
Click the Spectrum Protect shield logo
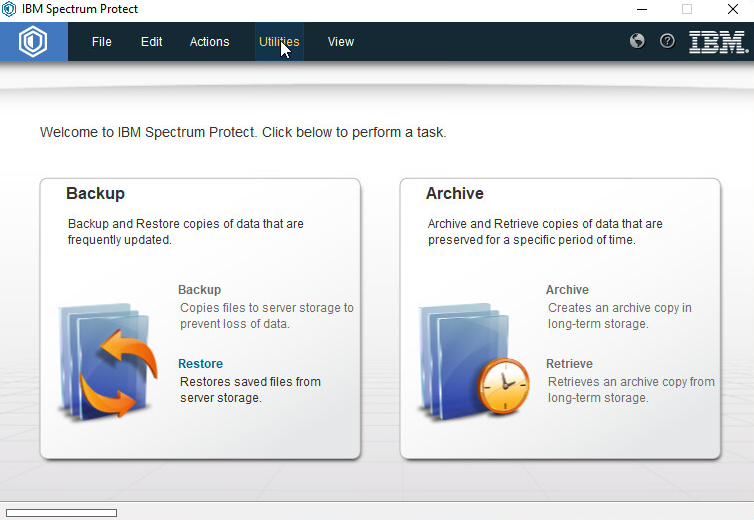point(33,42)
